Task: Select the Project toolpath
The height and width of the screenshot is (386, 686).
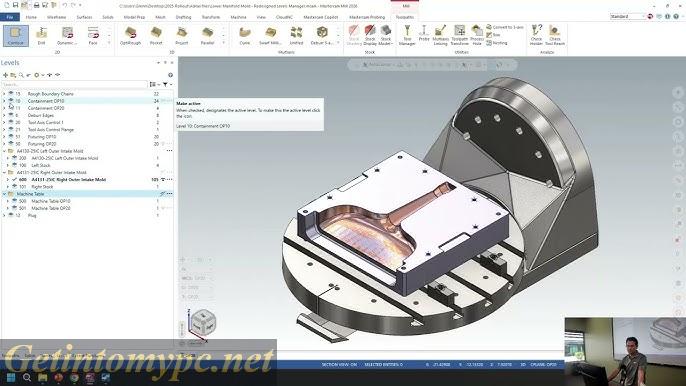Action: point(182,36)
